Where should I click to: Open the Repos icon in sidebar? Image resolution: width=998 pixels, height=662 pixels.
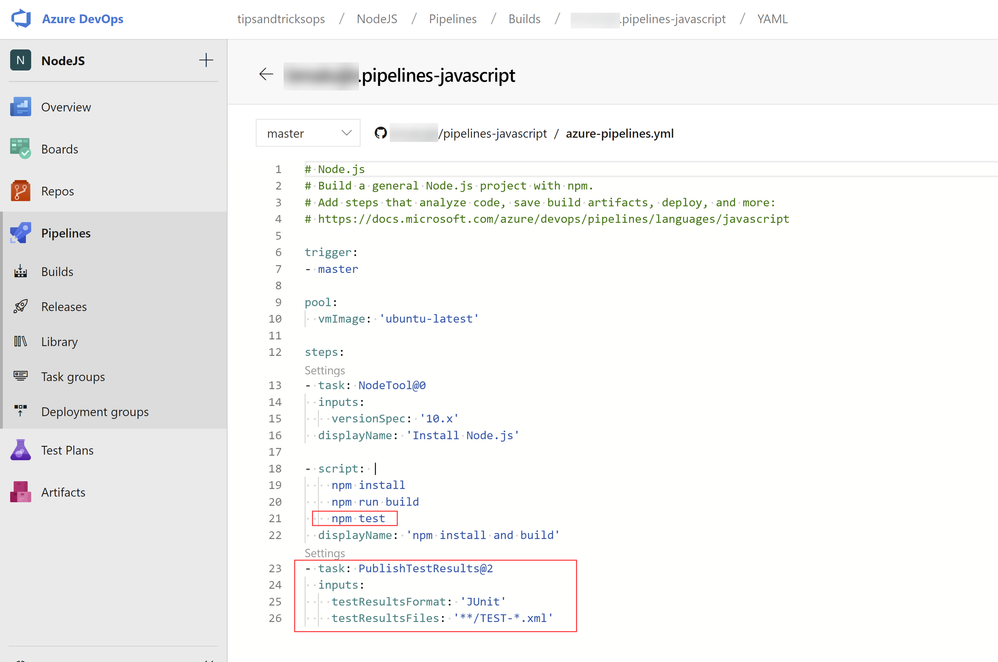pyautogui.click(x=20, y=191)
